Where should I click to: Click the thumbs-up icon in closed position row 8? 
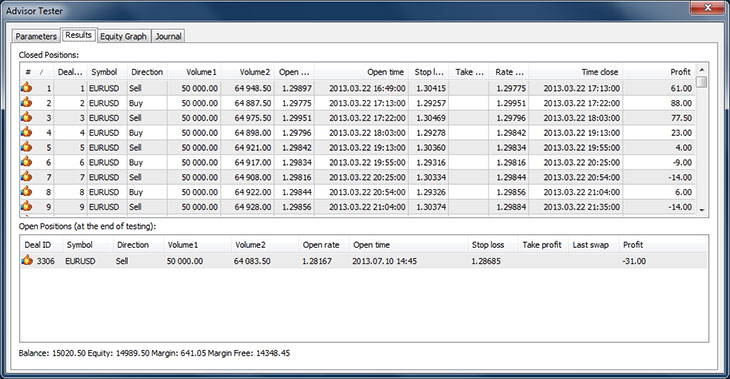click(x=27, y=191)
